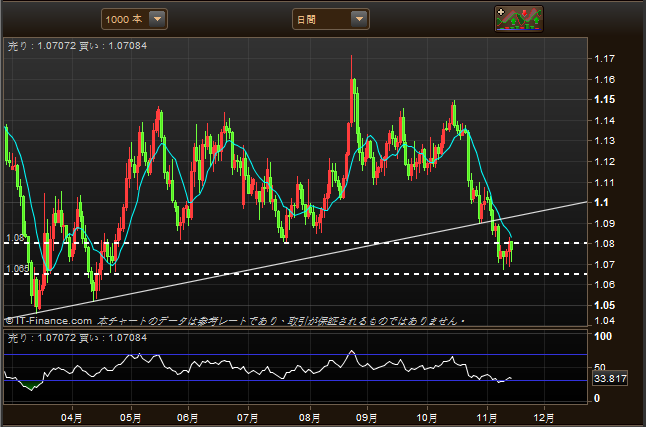Click the IT-Finance.com copyright text
The image size is (646, 427).
[49, 321]
